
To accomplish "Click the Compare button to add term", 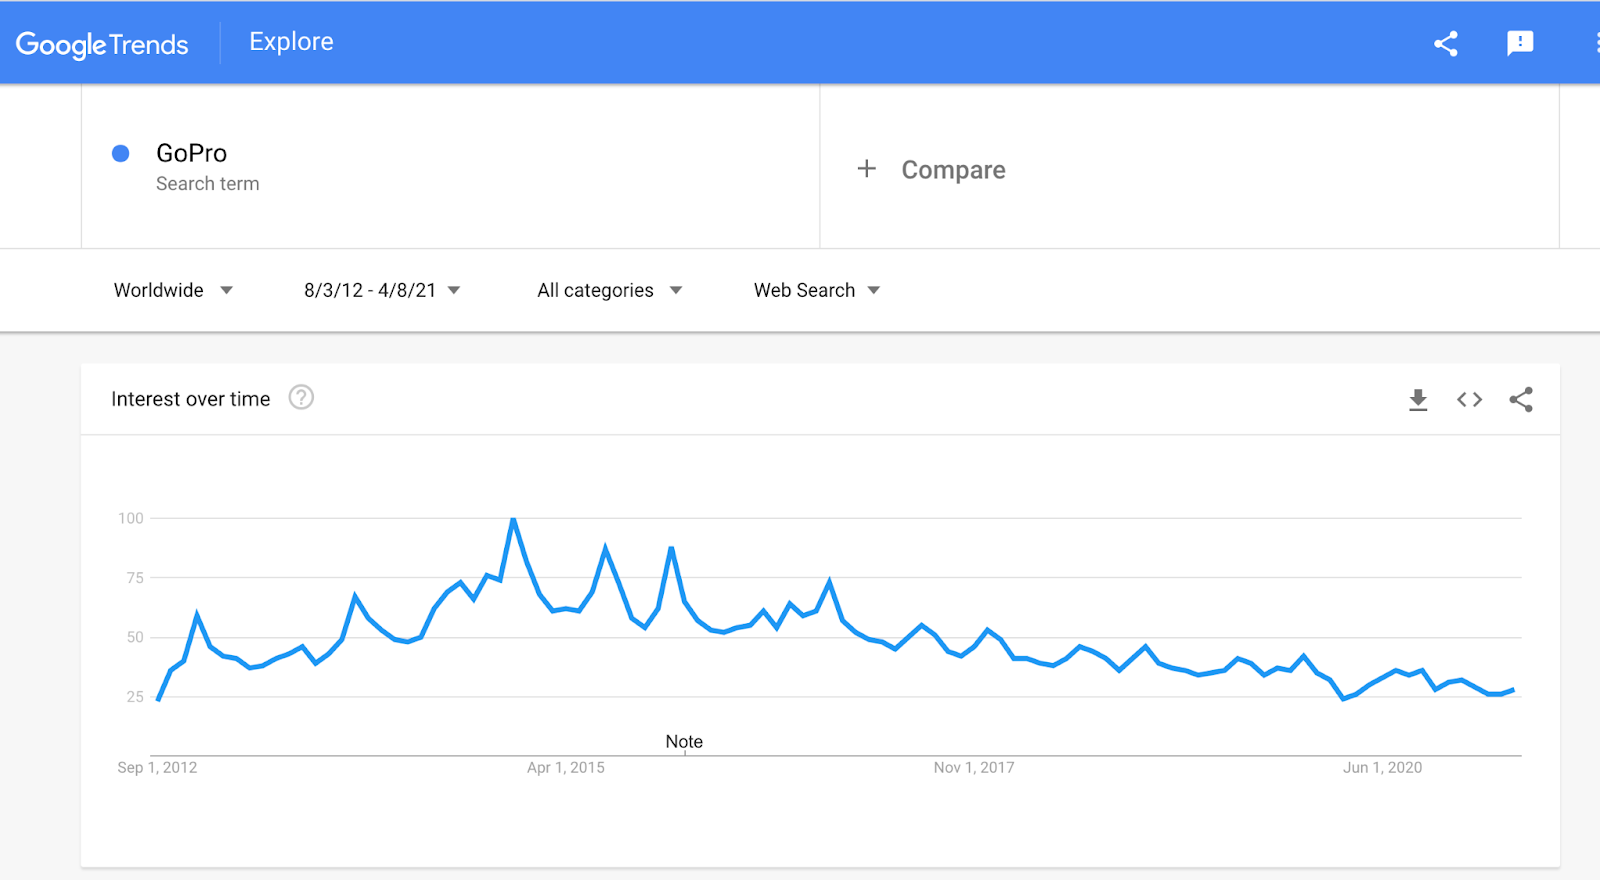I will (x=952, y=170).
